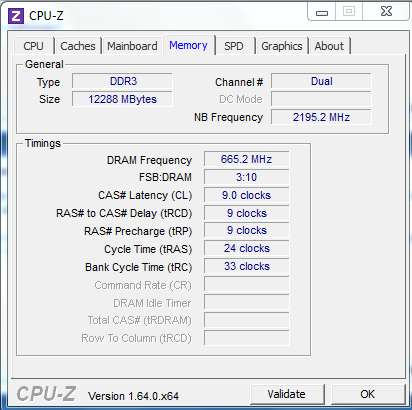Click the empty Command Rate field

pyautogui.click(x=247, y=285)
